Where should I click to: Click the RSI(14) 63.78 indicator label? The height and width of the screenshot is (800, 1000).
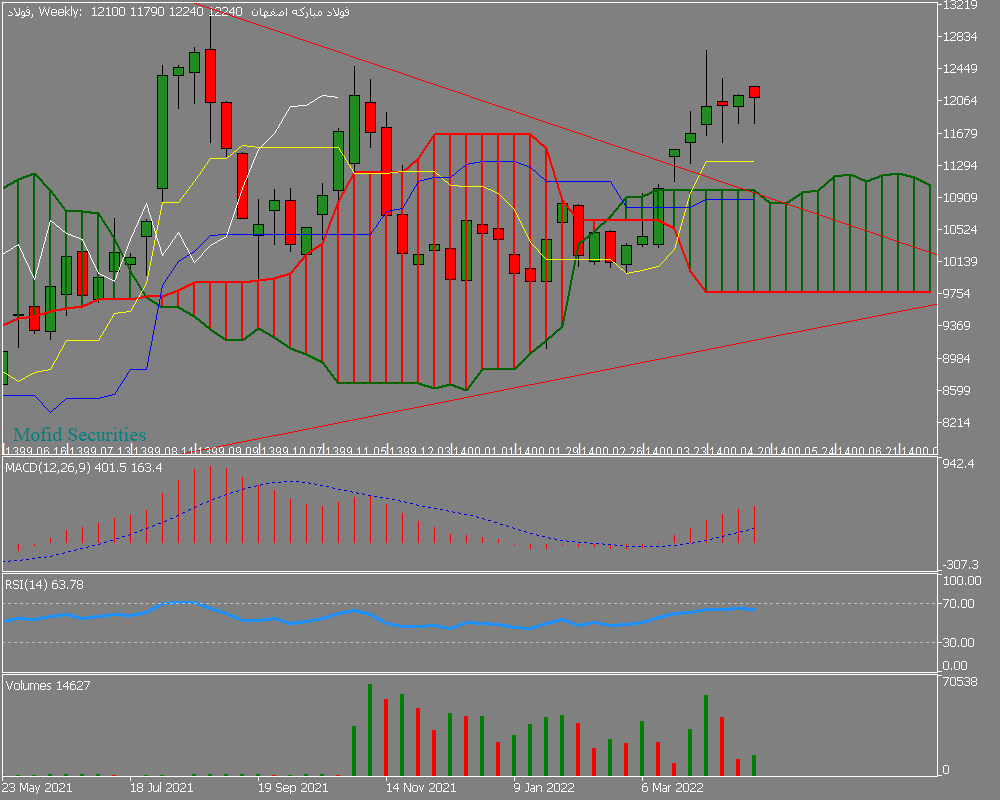pos(44,584)
